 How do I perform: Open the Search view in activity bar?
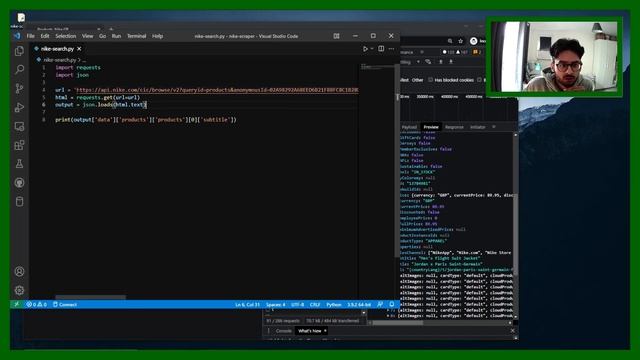[x=19, y=69]
